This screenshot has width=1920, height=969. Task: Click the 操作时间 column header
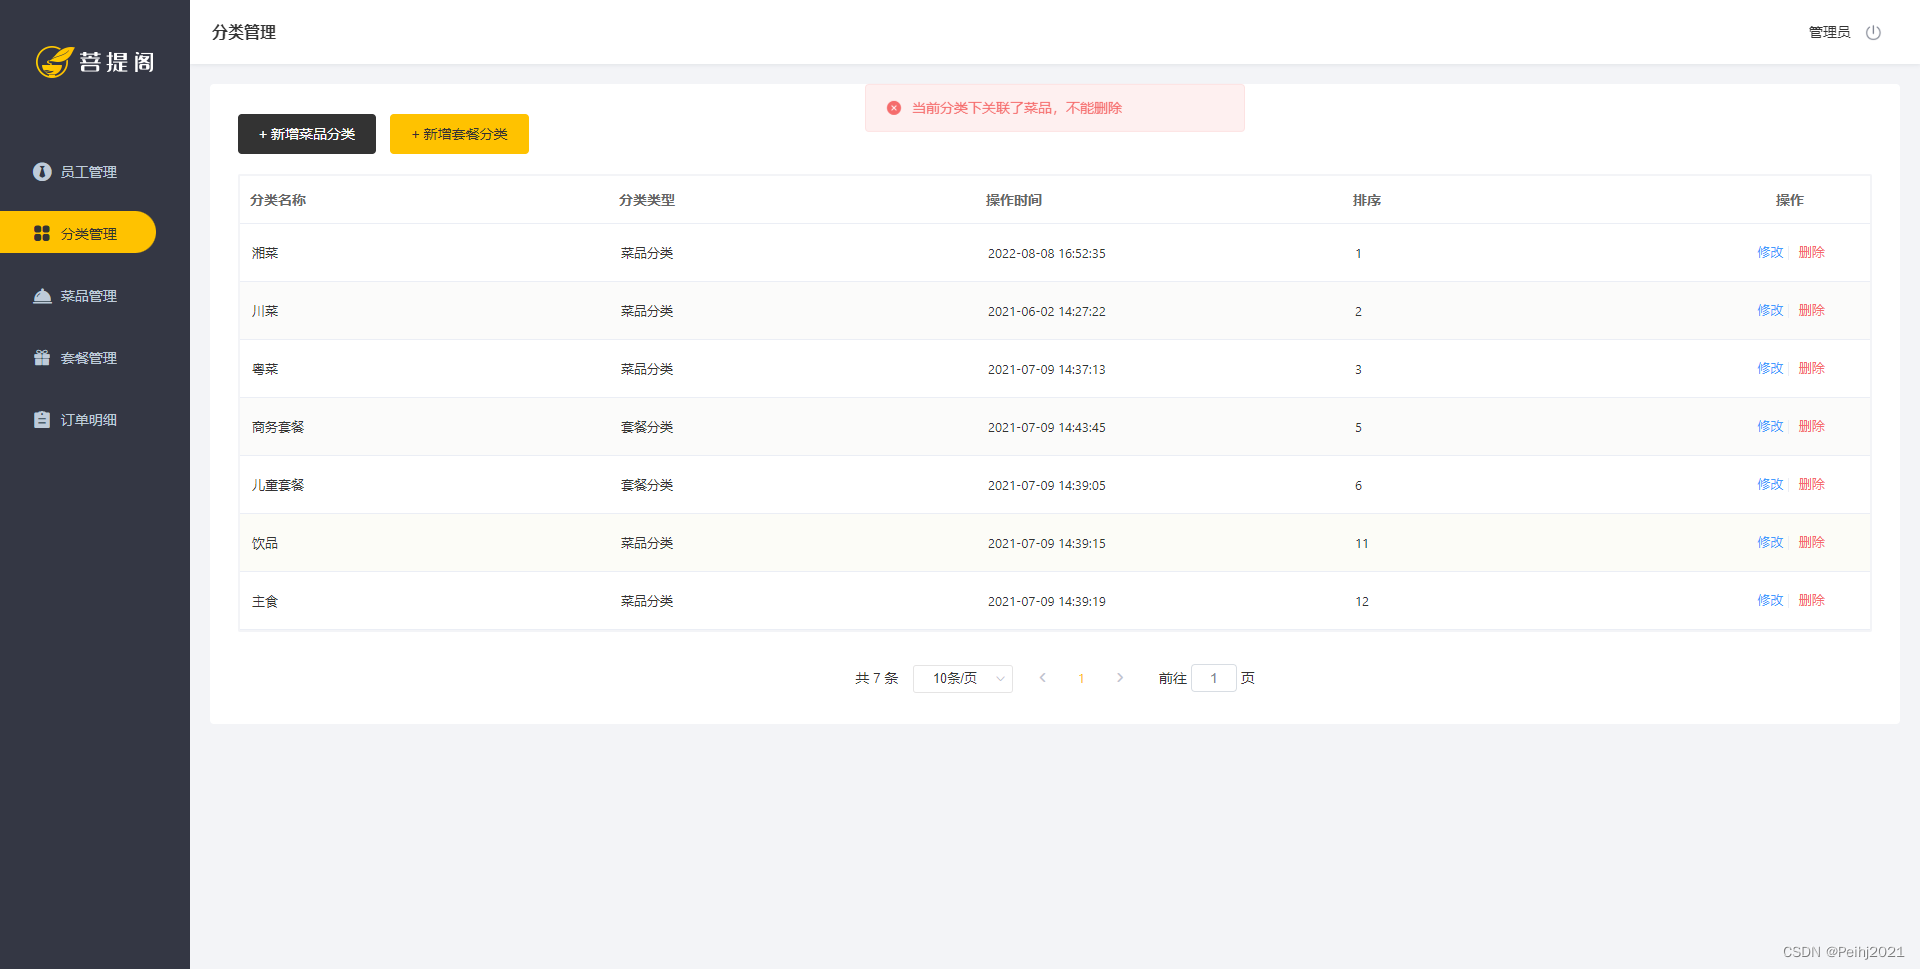(1014, 200)
